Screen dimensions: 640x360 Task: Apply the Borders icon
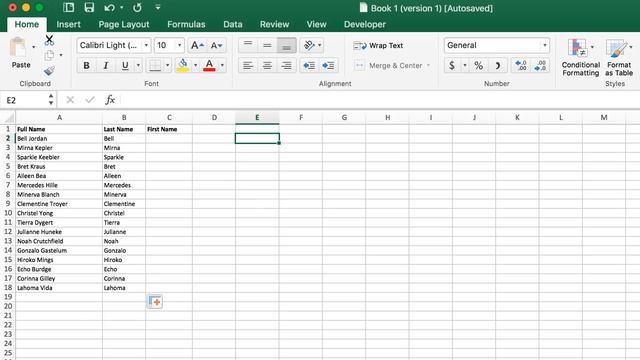(155, 65)
